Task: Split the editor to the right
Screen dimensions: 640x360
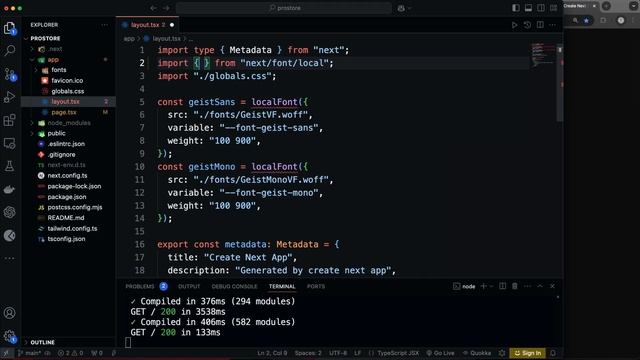Action: point(540,25)
